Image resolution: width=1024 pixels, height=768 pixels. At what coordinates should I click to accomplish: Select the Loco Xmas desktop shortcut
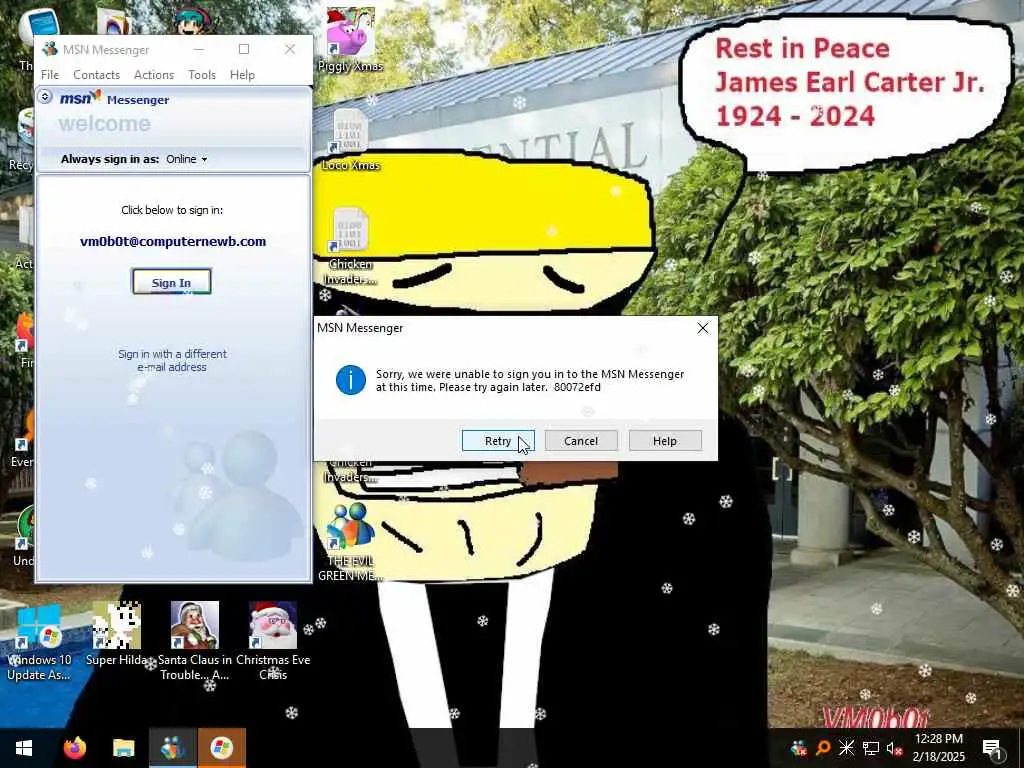350,139
